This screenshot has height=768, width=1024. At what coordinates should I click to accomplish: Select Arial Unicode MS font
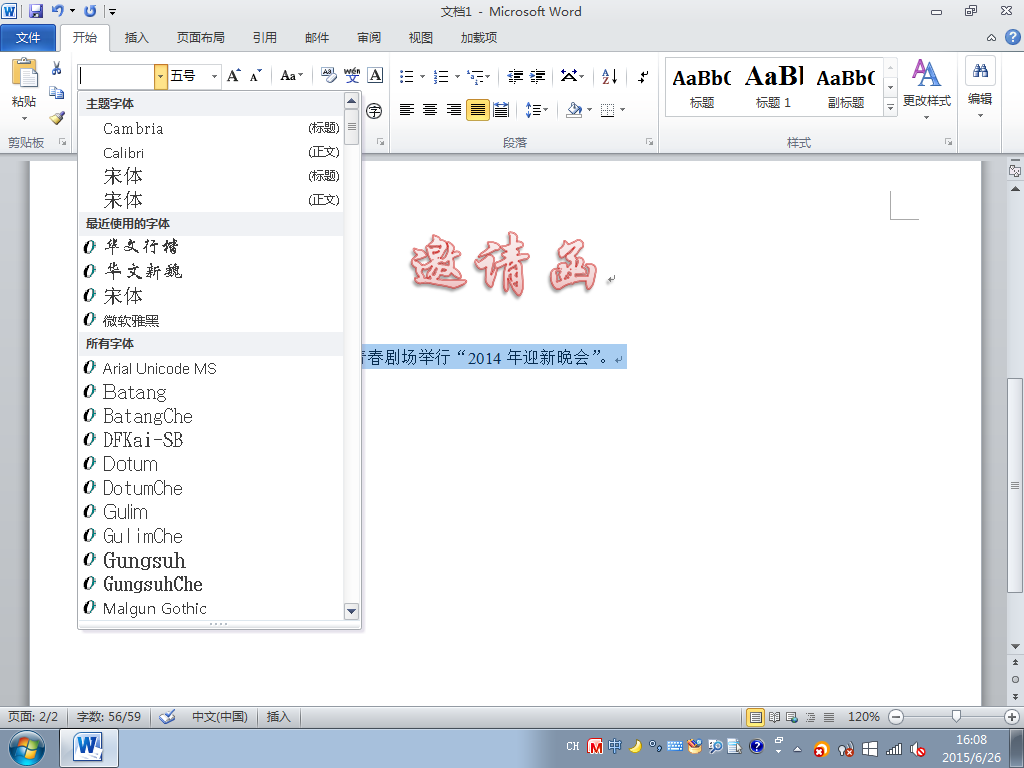211,368
